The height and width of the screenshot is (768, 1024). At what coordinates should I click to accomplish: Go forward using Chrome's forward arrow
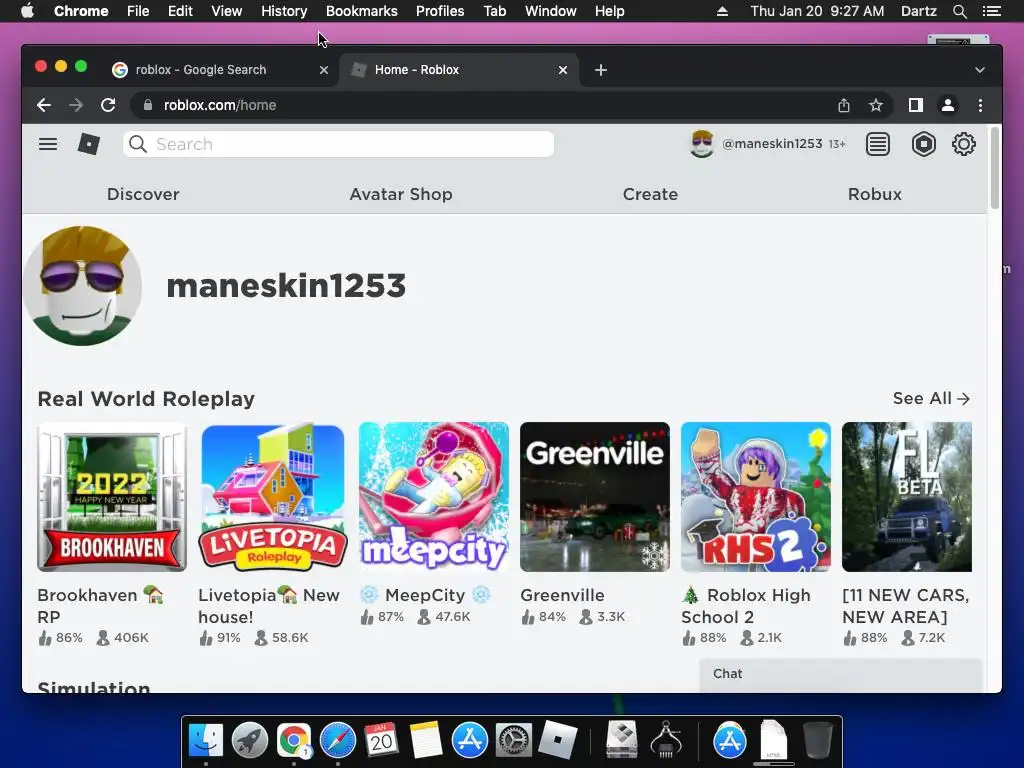tap(76, 105)
